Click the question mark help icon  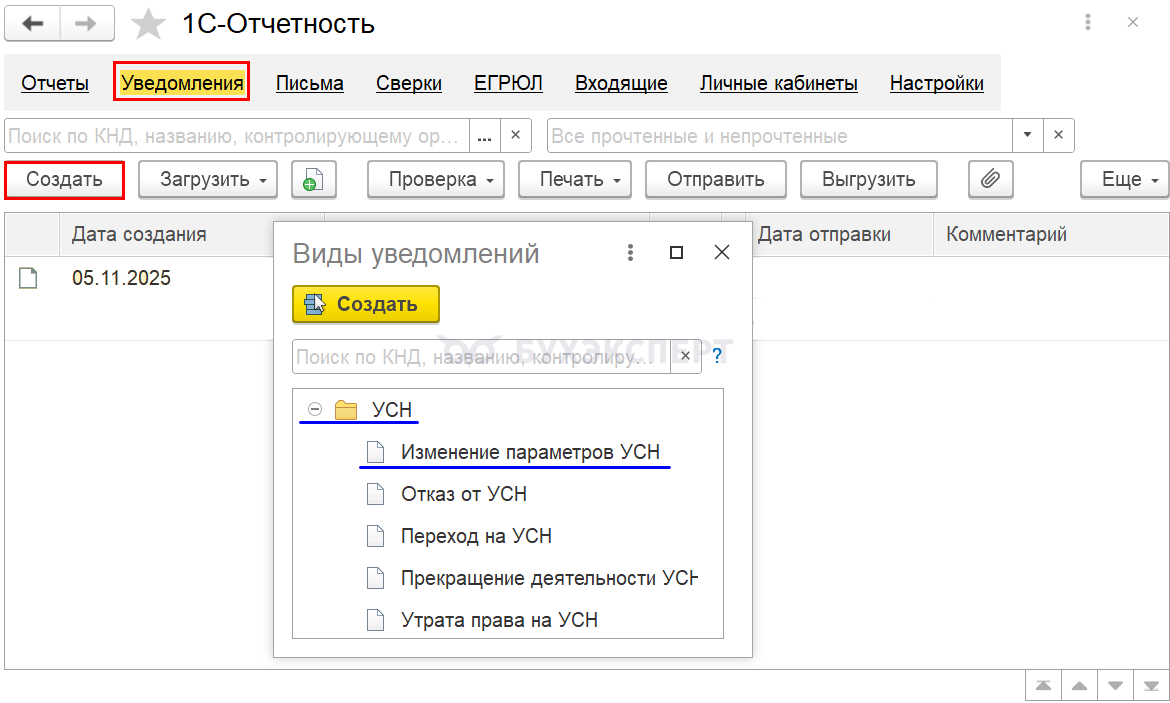pos(716,356)
